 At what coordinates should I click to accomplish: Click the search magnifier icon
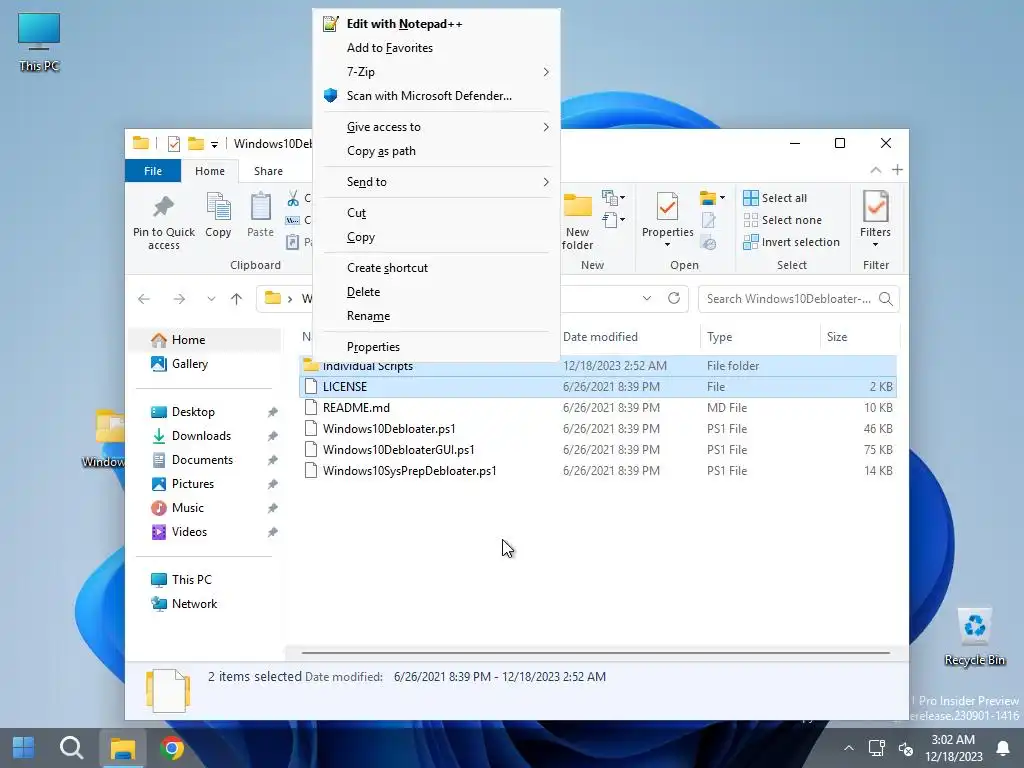click(886, 298)
